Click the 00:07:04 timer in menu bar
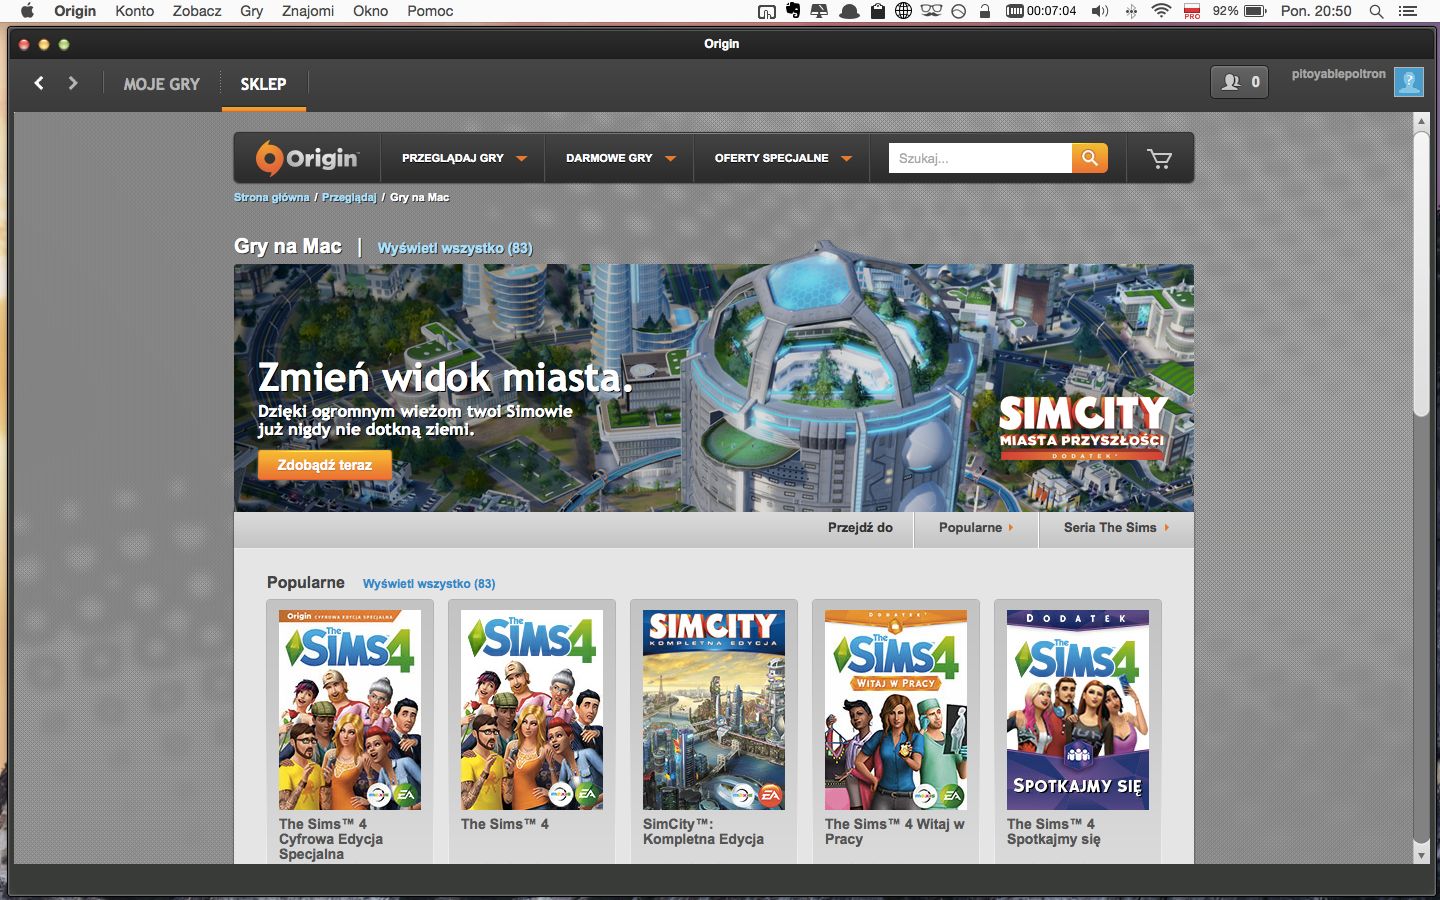Screen dimensions: 1440x900 coord(1041,11)
